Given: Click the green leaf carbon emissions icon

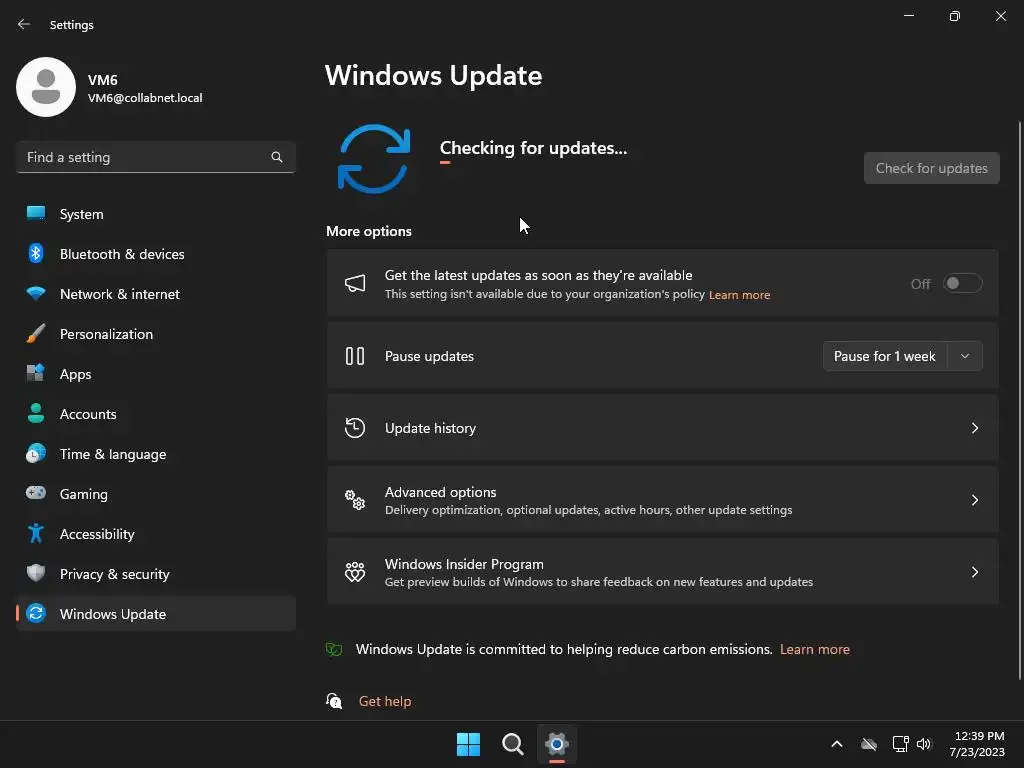Looking at the screenshot, I should 334,649.
